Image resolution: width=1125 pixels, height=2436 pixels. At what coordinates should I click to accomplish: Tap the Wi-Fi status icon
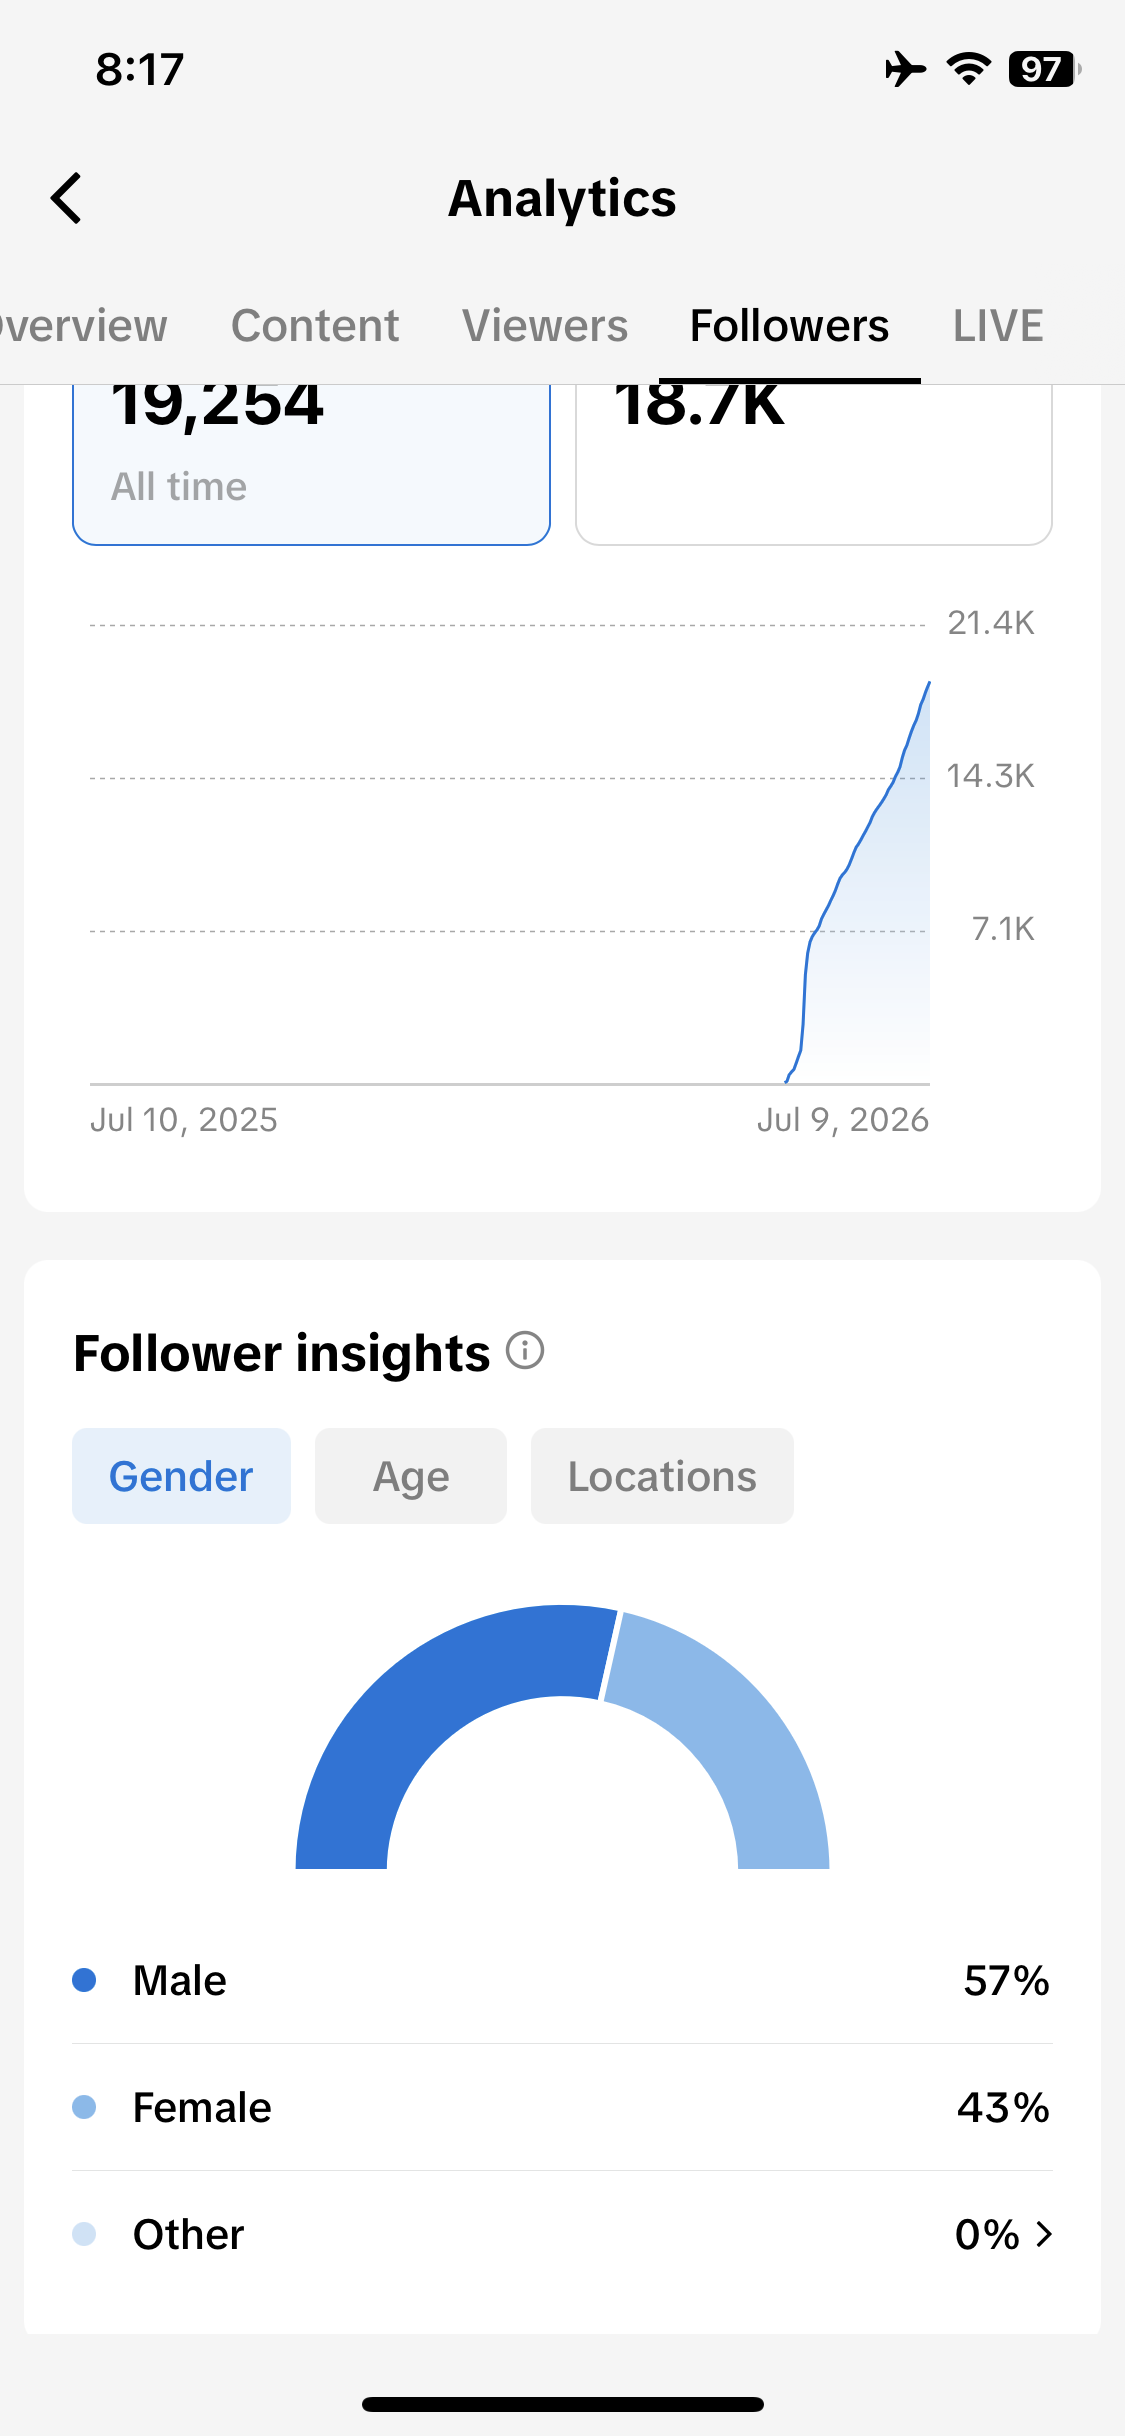(968, 69)
